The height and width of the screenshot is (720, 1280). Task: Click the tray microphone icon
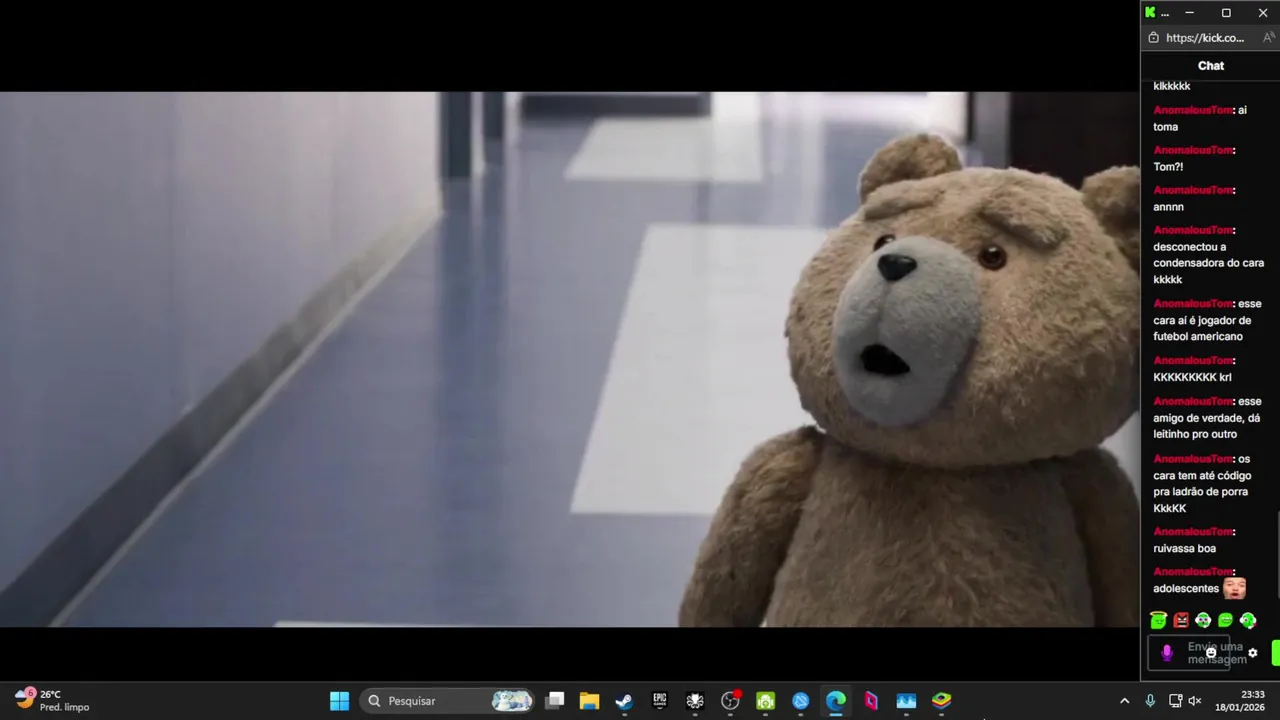point(1150,701)
